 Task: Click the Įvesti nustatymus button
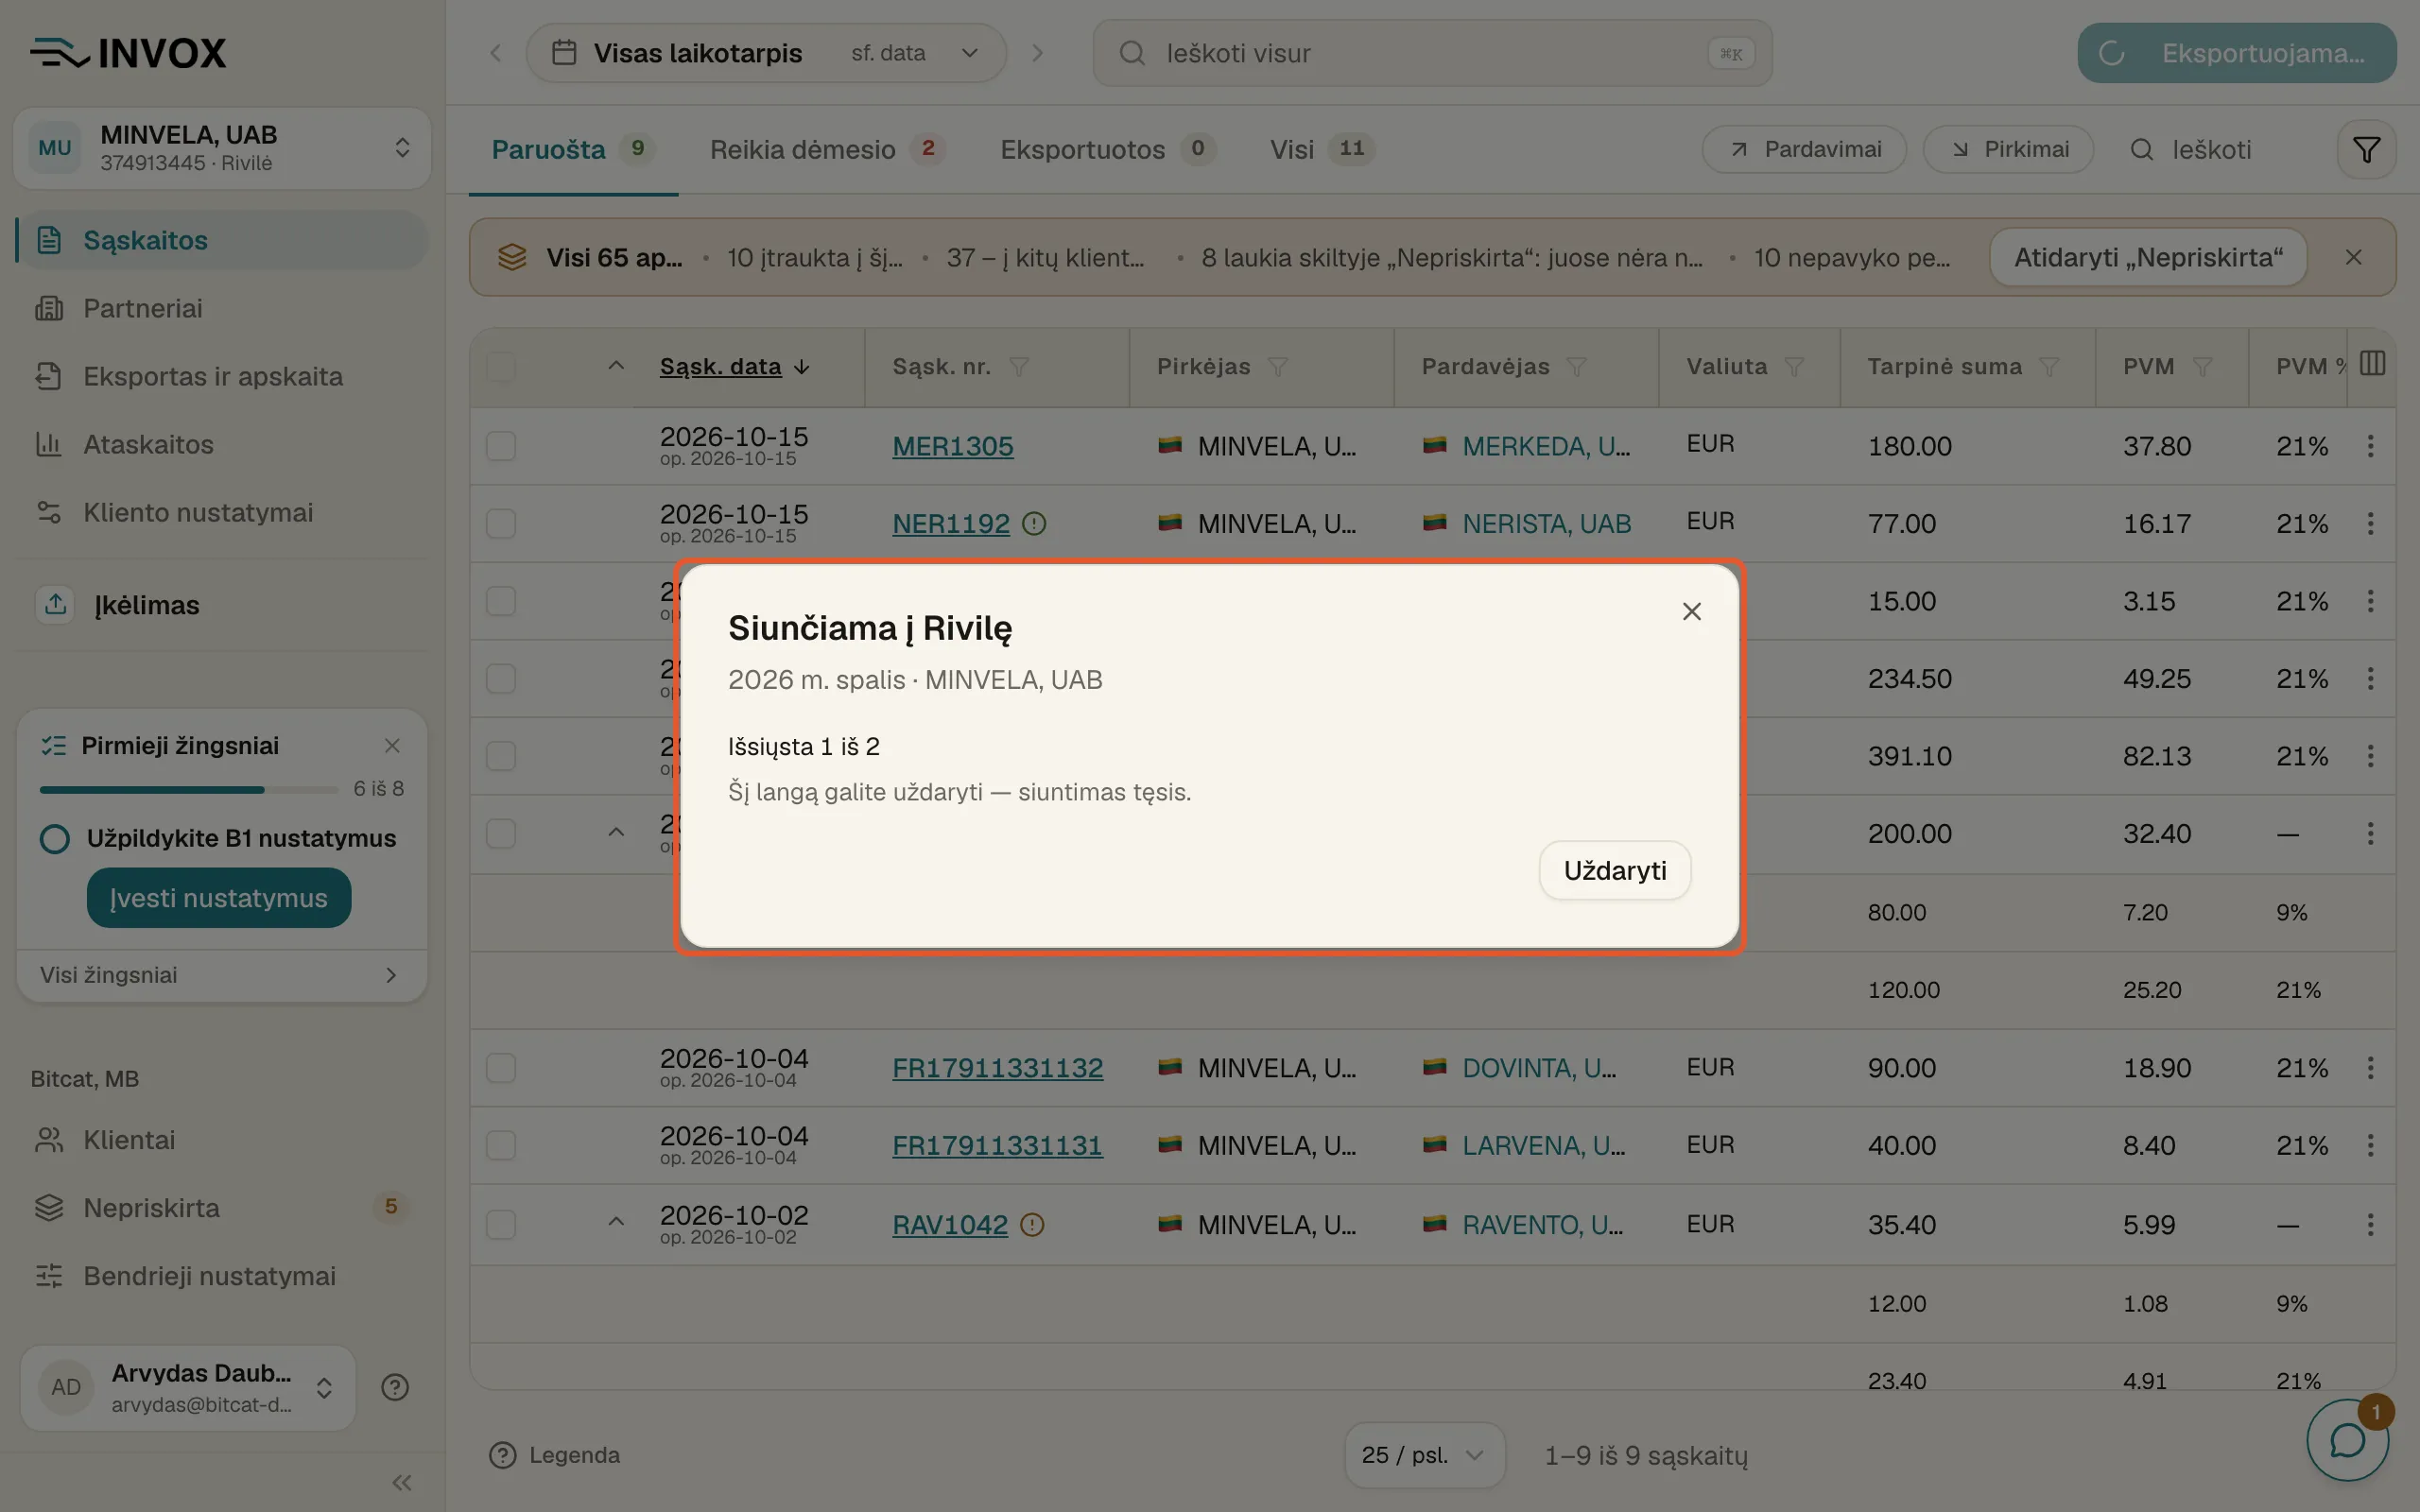click(219, 898)
